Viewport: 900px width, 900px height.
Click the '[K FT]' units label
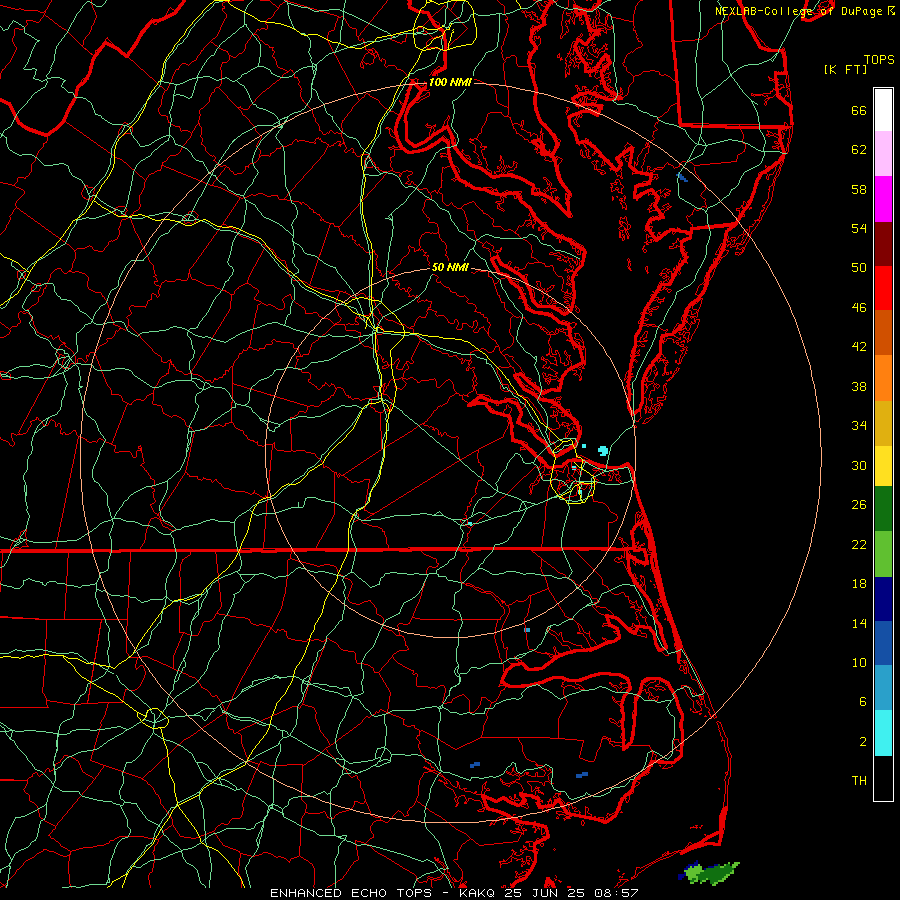tap(845, 69)
